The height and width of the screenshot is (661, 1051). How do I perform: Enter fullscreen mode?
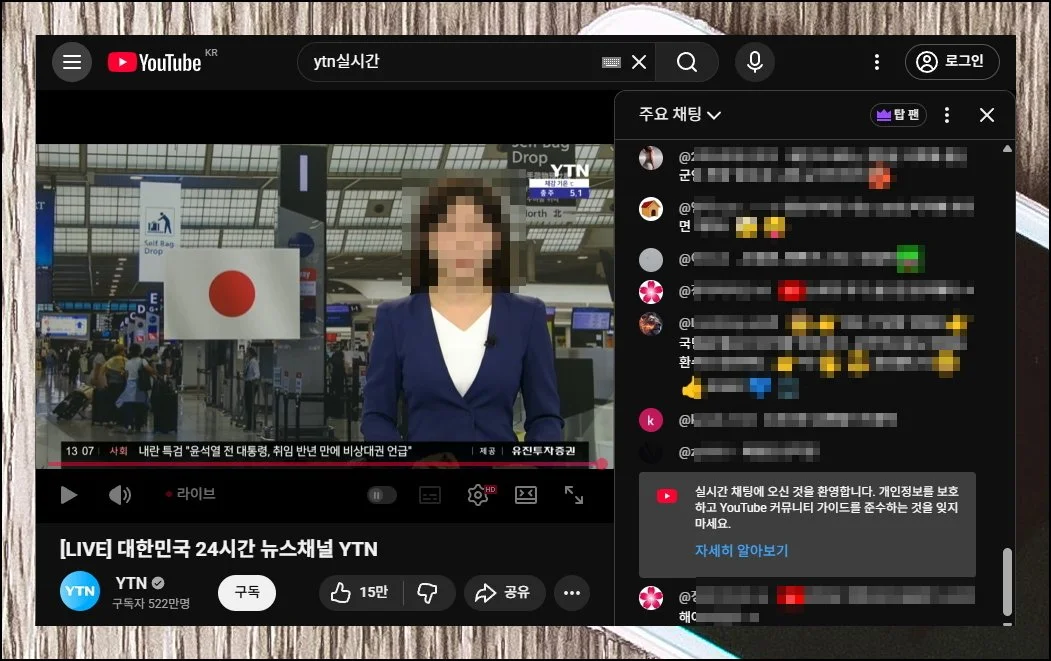[x=574, y=494]
